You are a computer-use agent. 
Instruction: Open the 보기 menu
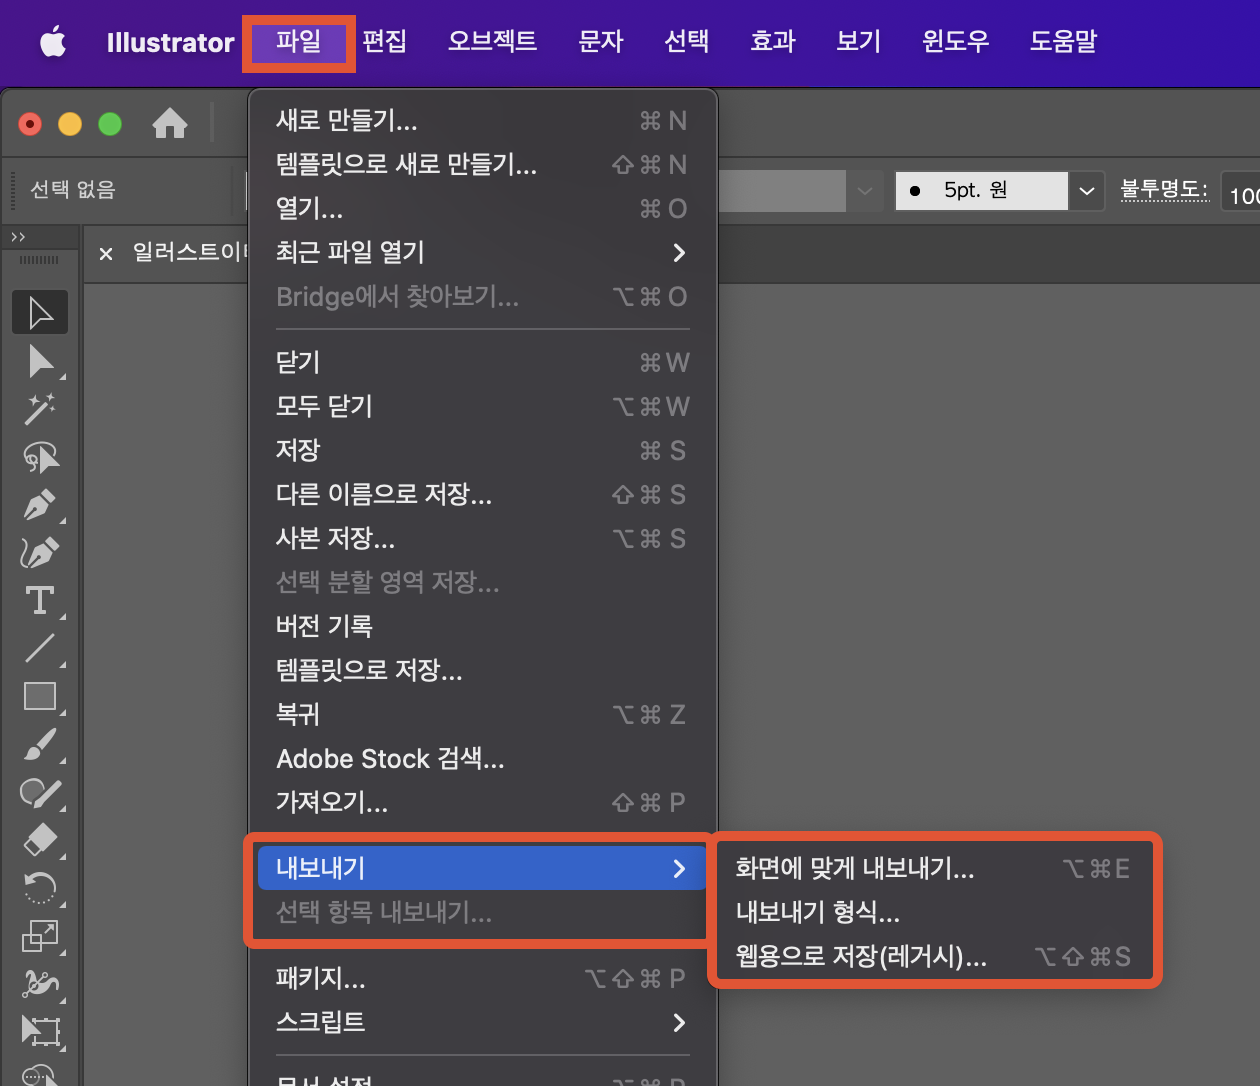coord(859,42)
